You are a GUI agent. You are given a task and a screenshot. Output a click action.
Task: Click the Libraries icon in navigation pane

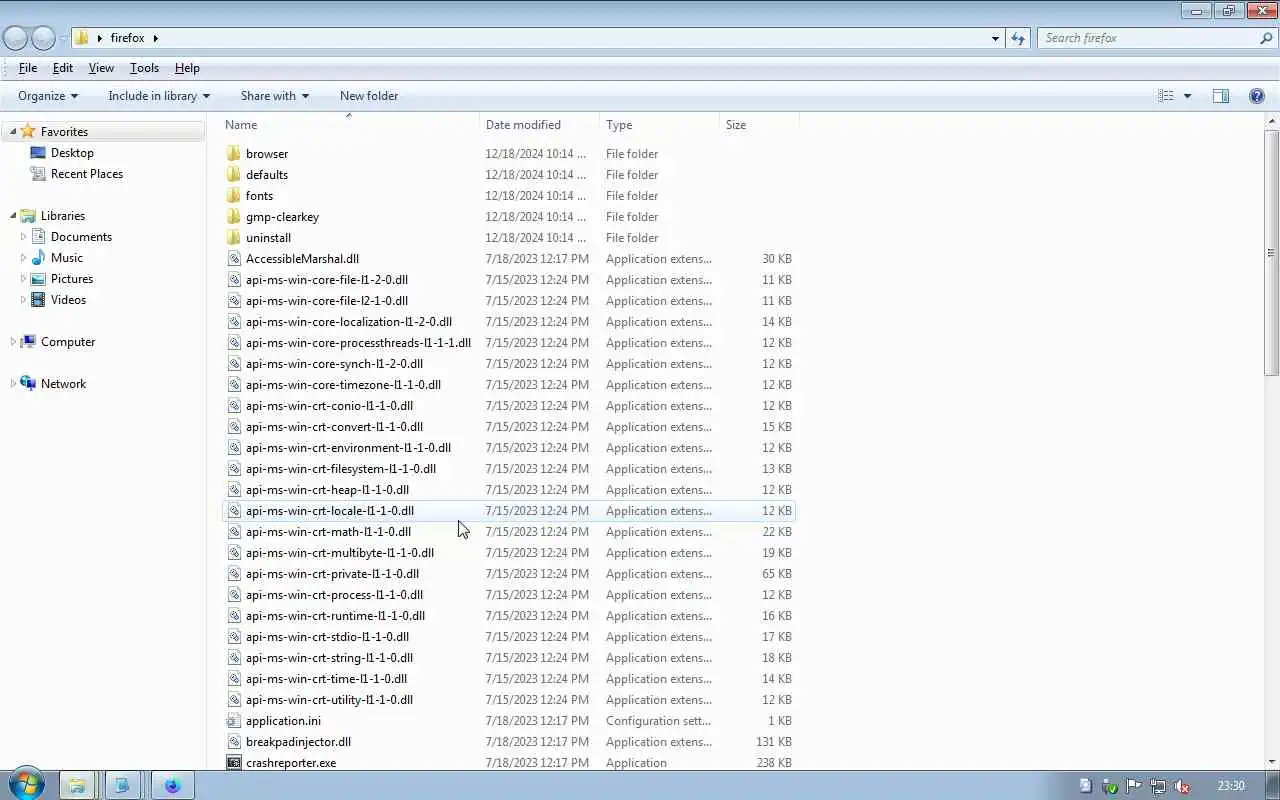[28, 215]
